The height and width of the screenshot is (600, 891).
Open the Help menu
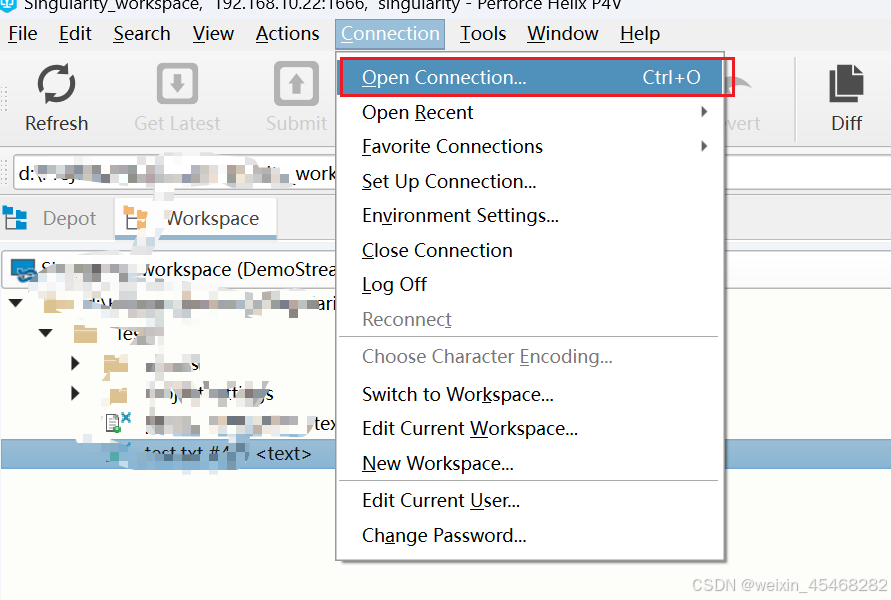click(640, 34)
